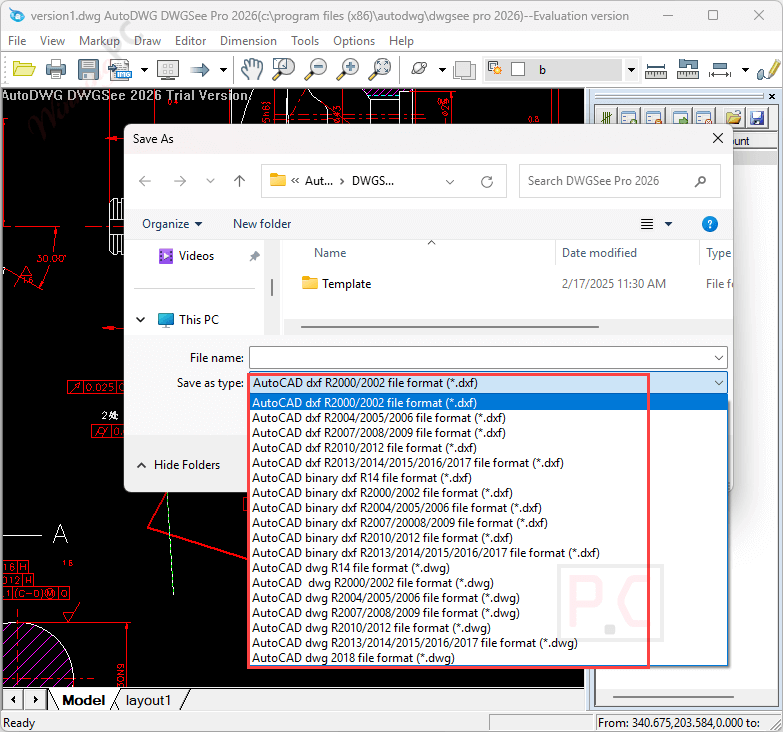
Task: Open the File name dropdown arrow
Action: tap(719, 358)
